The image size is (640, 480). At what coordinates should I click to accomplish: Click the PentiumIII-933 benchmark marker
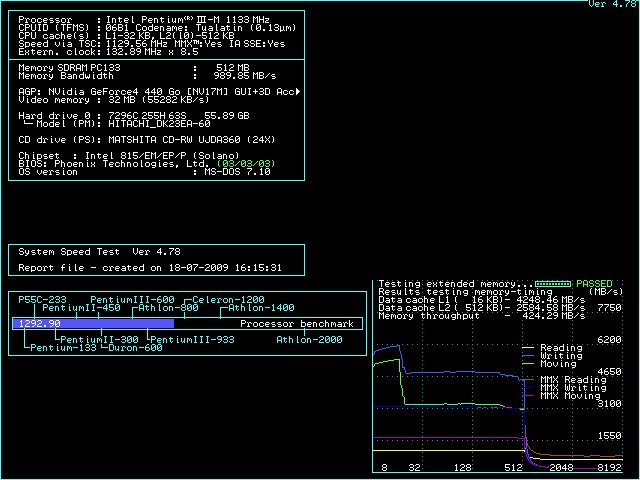coord(192,339)
